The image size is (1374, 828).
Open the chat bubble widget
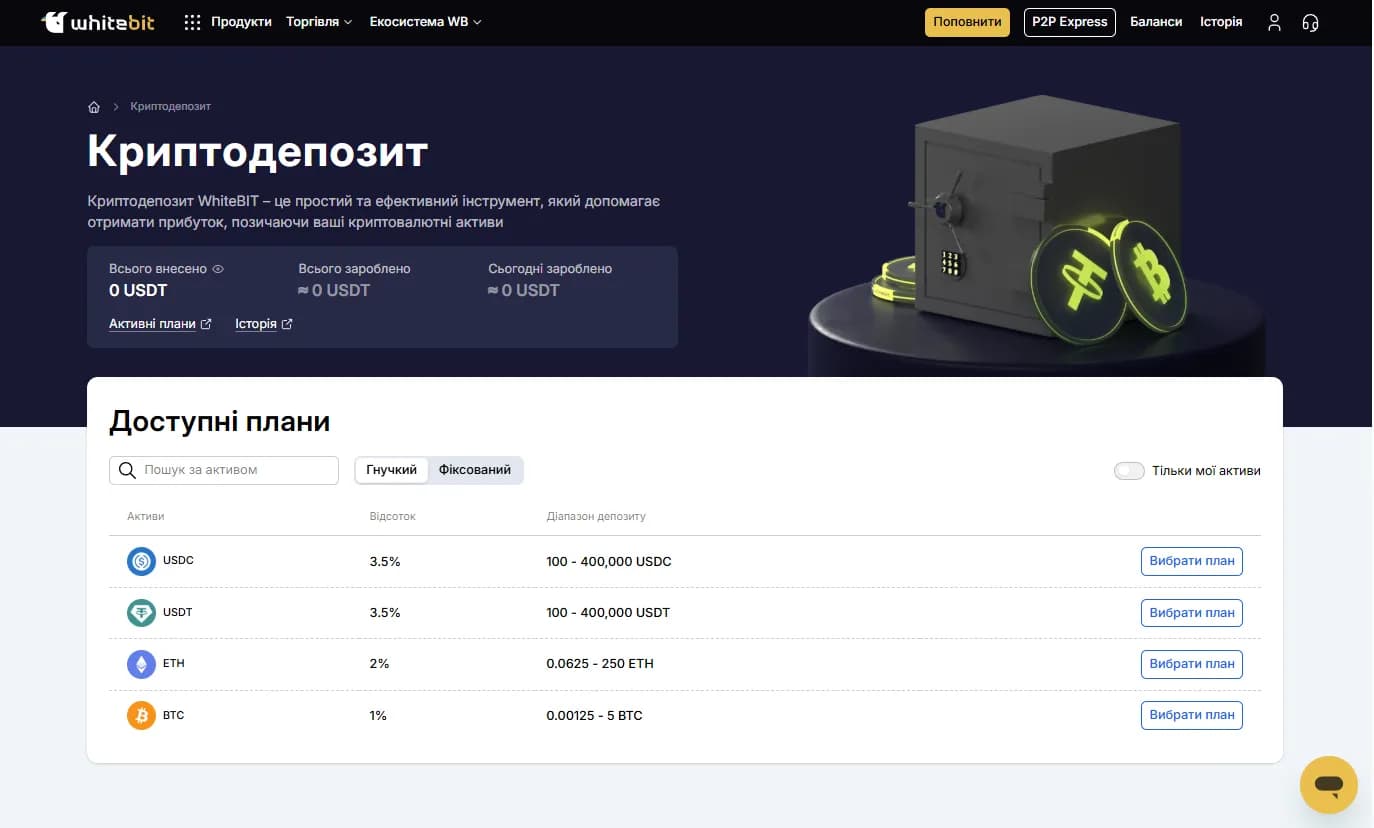(1329, 785)
